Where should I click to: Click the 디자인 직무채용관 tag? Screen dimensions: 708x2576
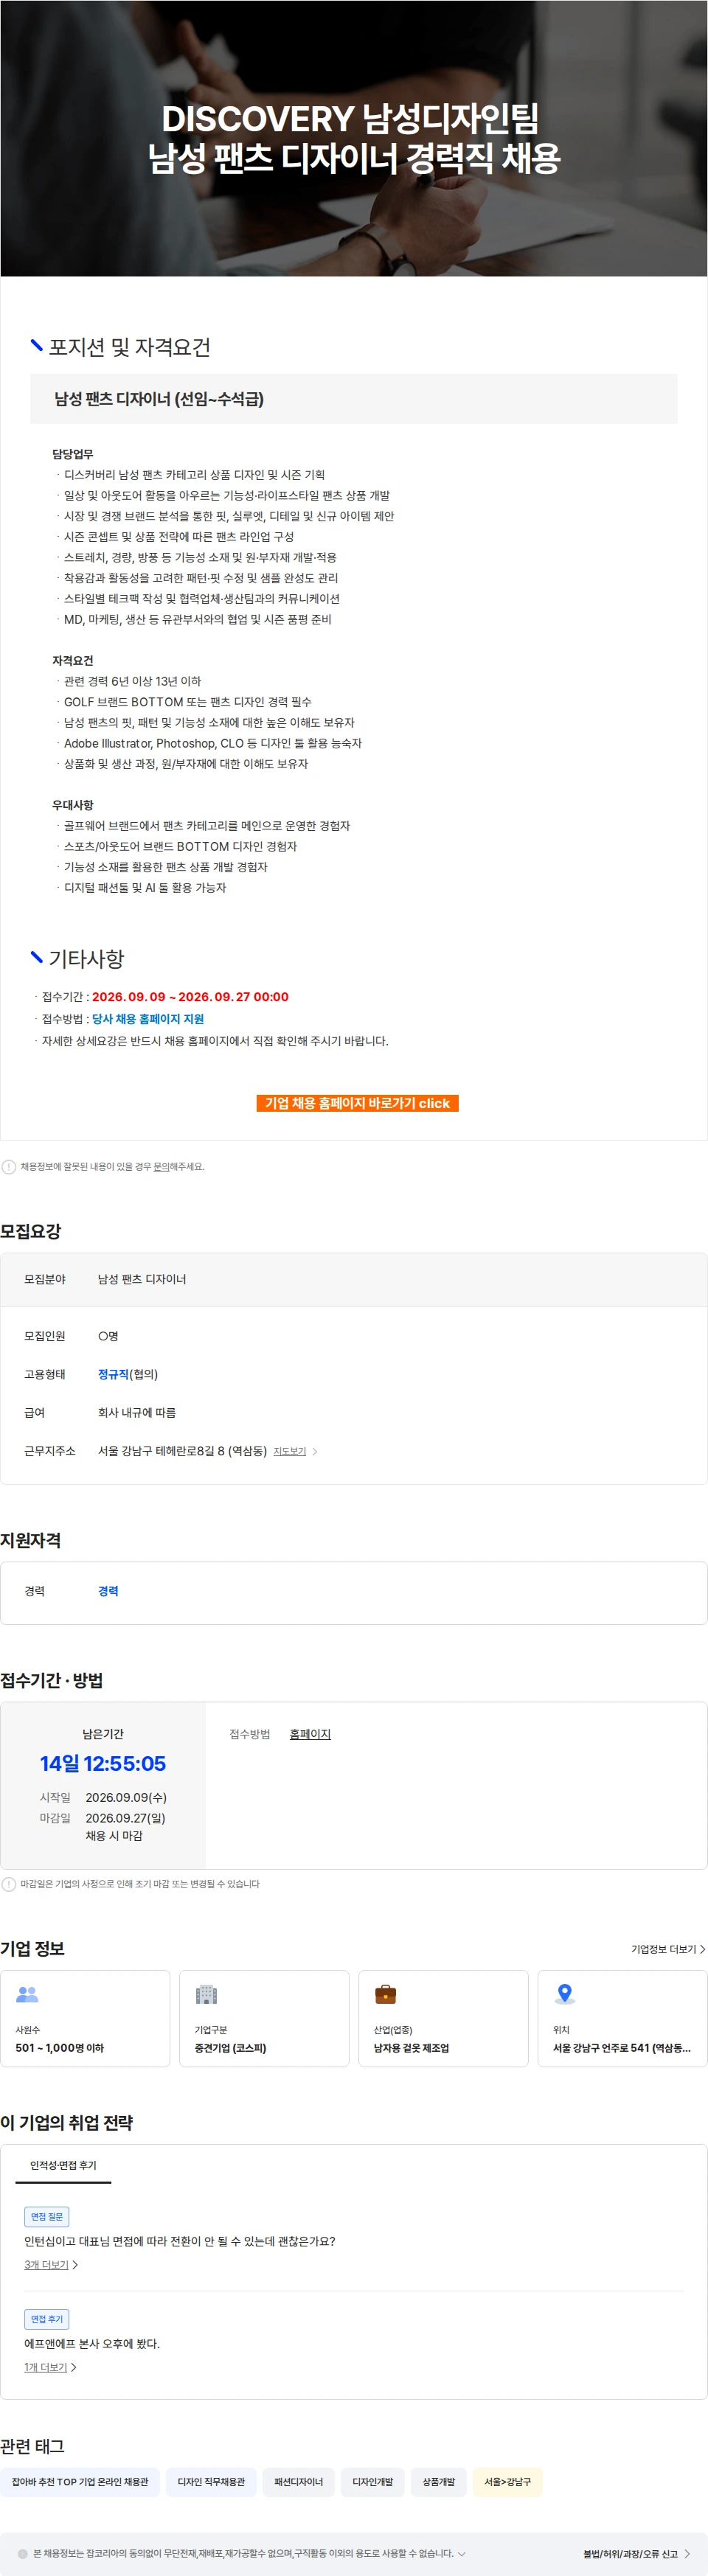[211, 2482]
